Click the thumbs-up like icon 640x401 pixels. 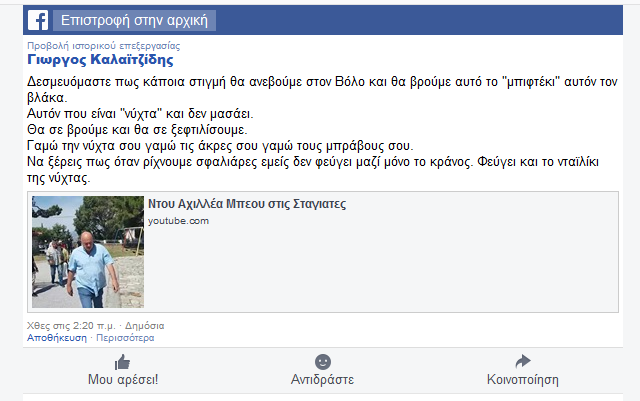(122, 362)
